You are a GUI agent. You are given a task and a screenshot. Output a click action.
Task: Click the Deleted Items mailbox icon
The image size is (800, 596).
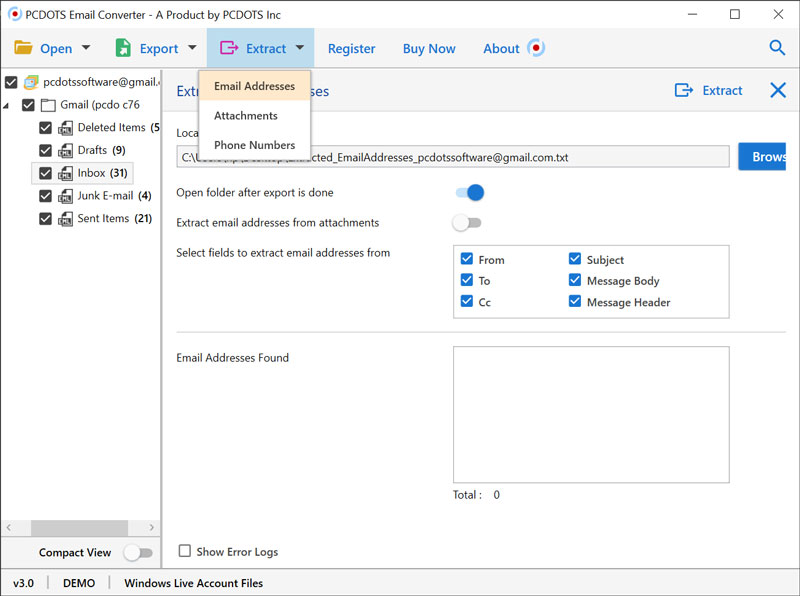tap(65, 128)
